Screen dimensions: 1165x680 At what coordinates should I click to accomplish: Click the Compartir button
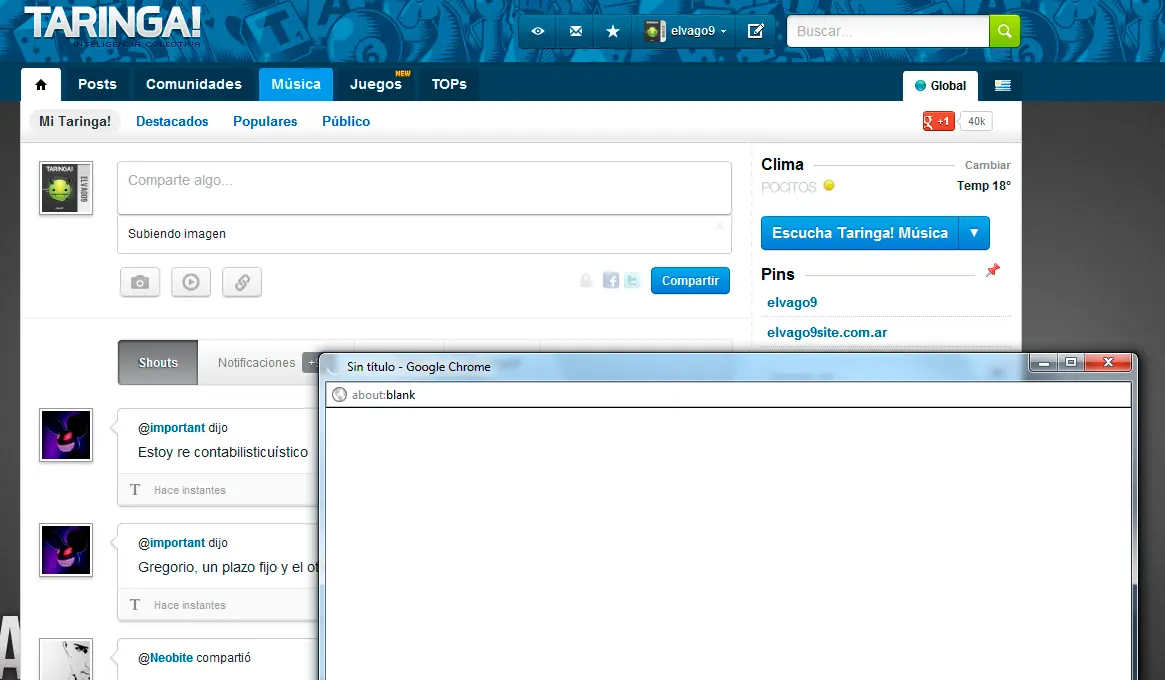tap(690, 281)
